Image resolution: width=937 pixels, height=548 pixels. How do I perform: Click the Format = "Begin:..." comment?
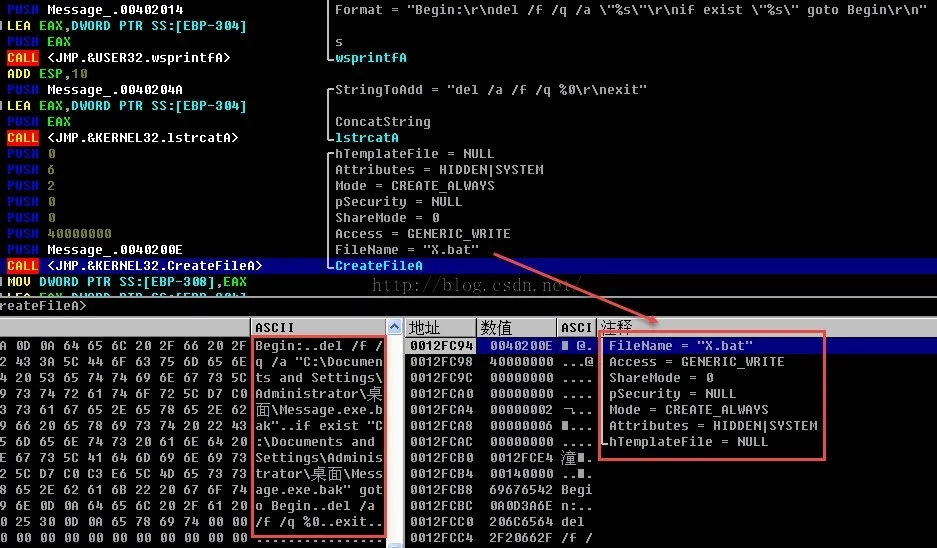point(630,10)
